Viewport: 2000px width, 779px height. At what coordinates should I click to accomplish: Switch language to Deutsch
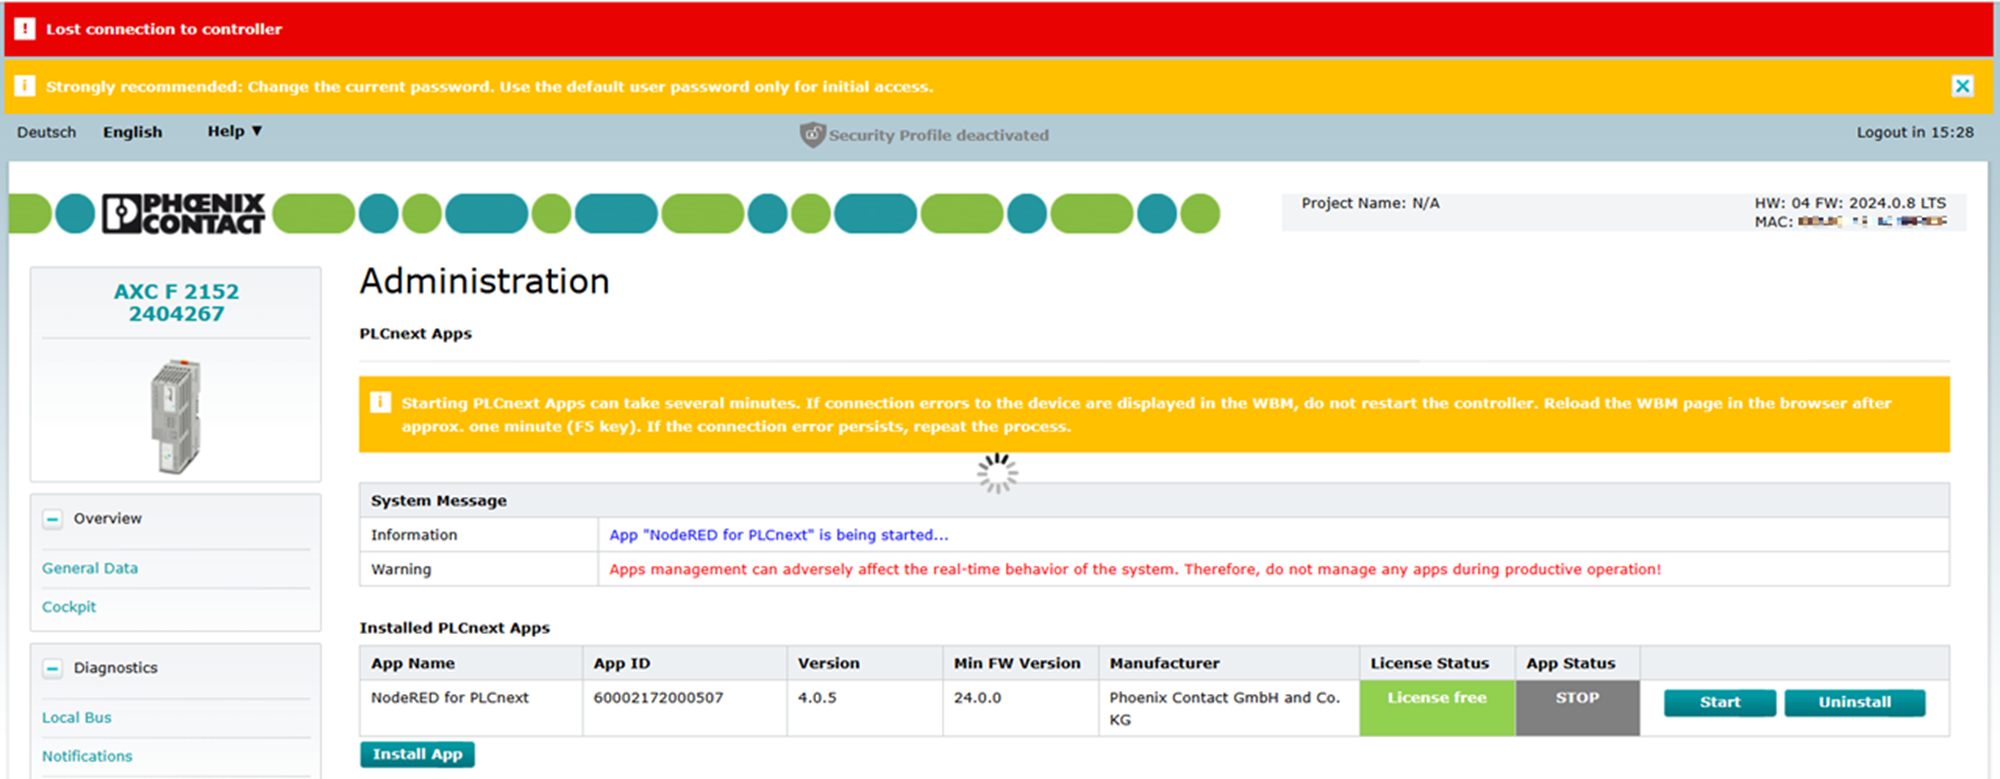[46, 132]
